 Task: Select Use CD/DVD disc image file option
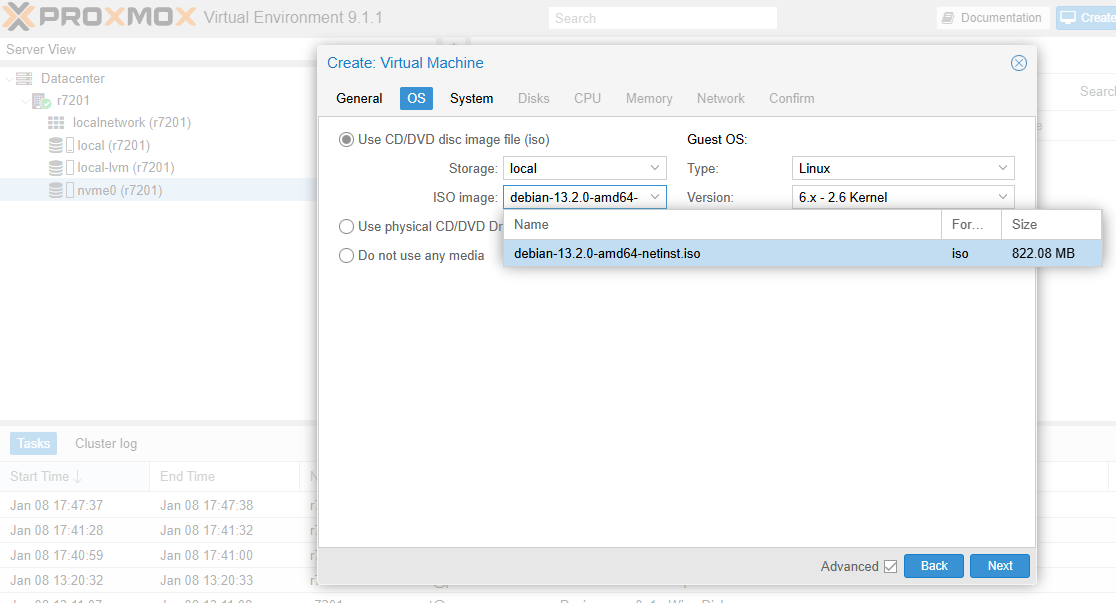coord(346,140)
